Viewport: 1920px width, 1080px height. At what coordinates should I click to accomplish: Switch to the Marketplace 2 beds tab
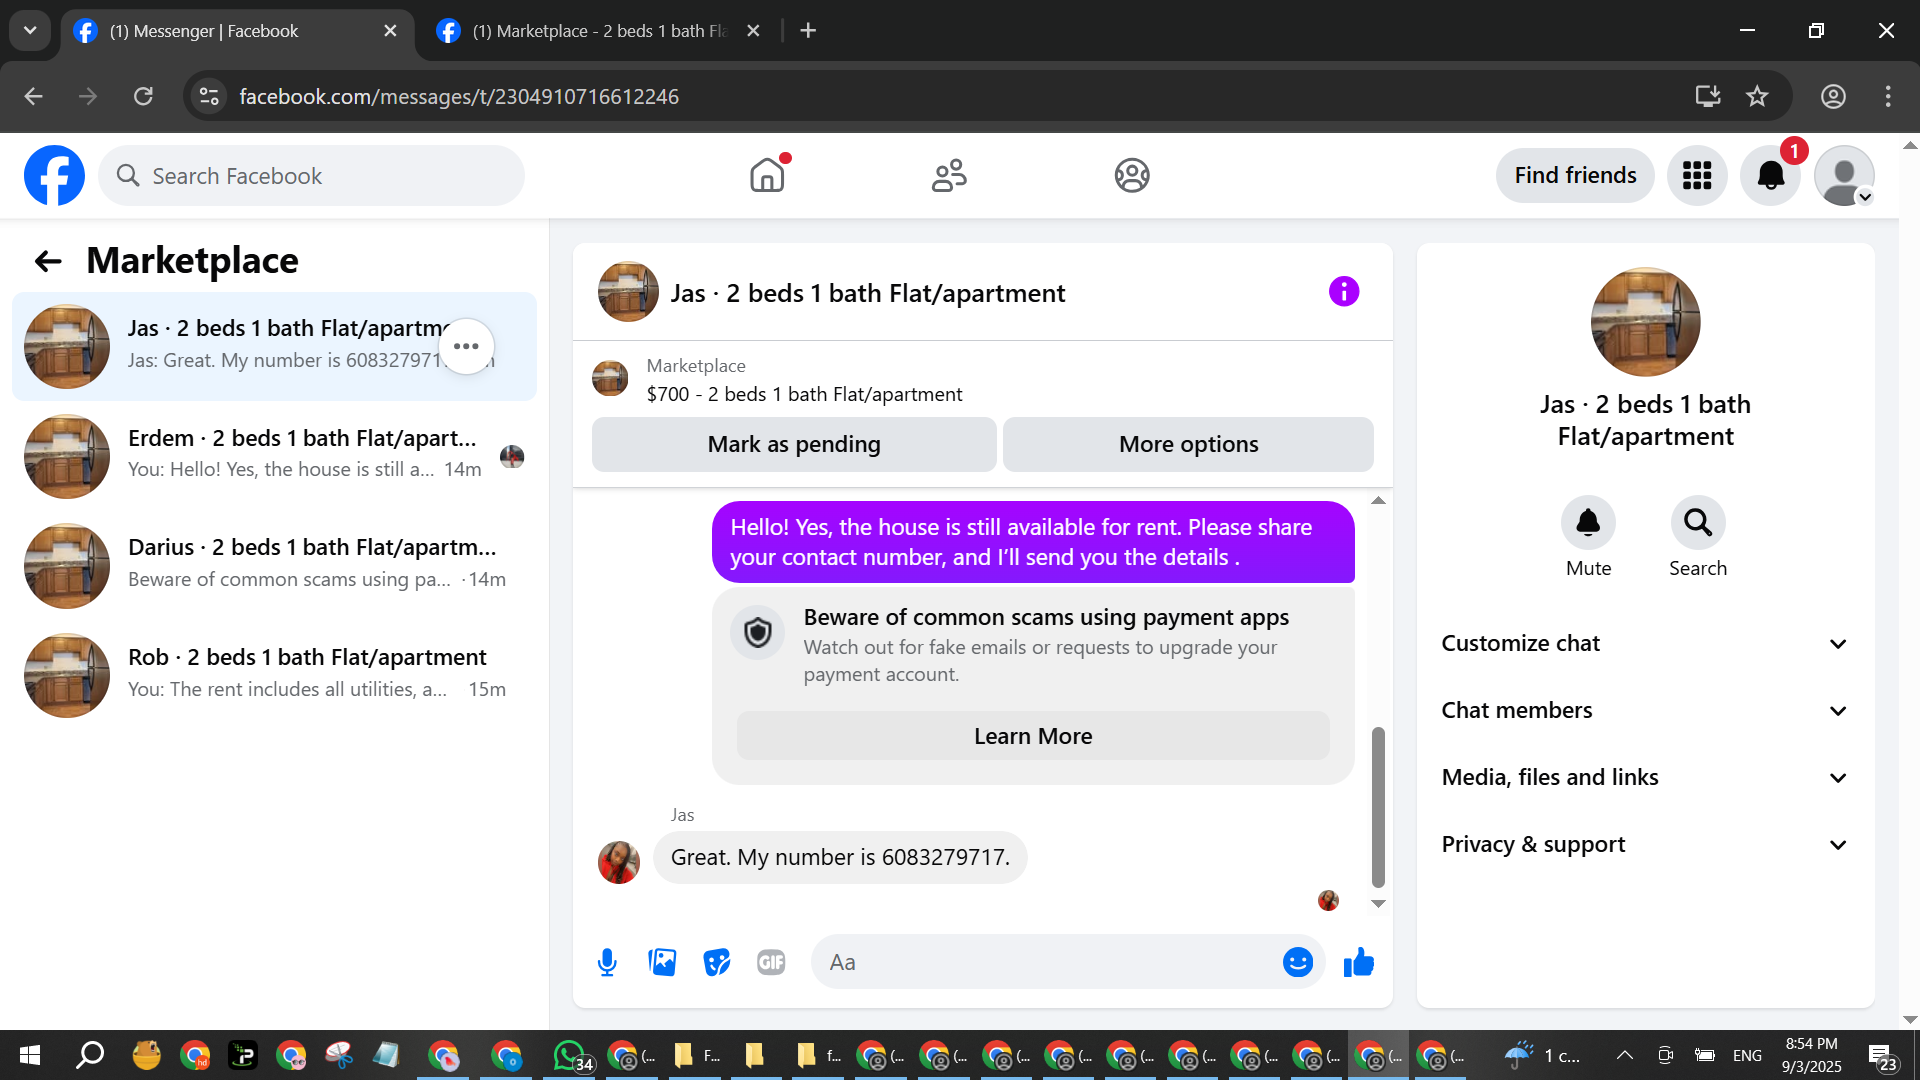(x=598, y=31)
